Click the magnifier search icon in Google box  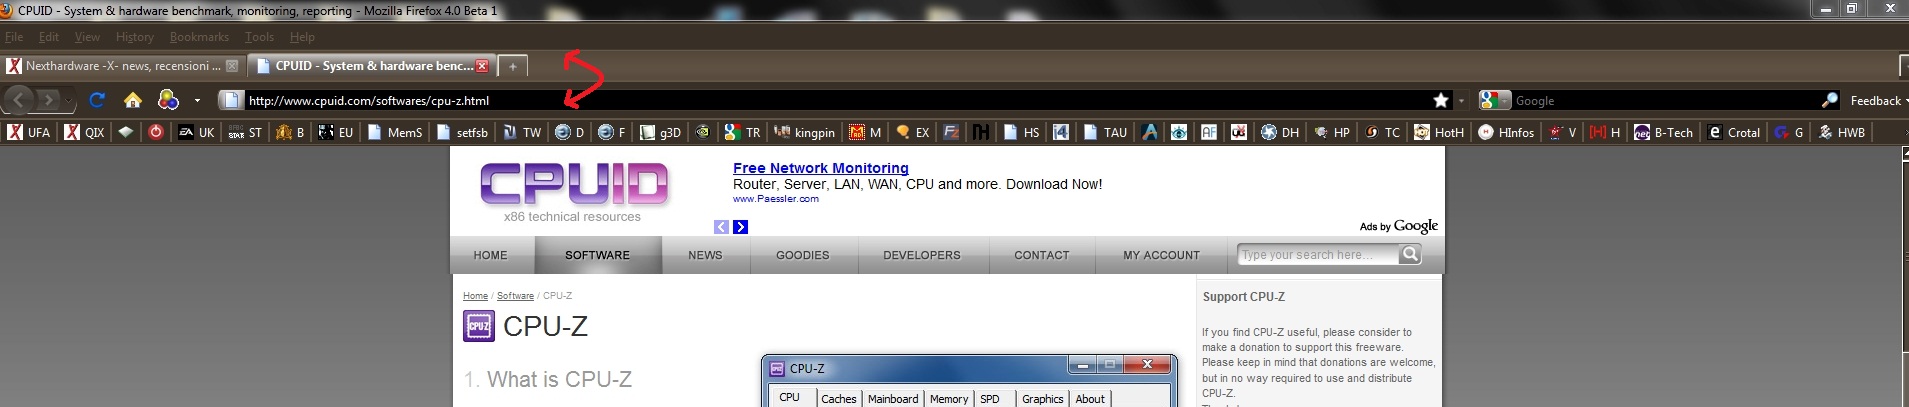click(x=1830, y=100)
